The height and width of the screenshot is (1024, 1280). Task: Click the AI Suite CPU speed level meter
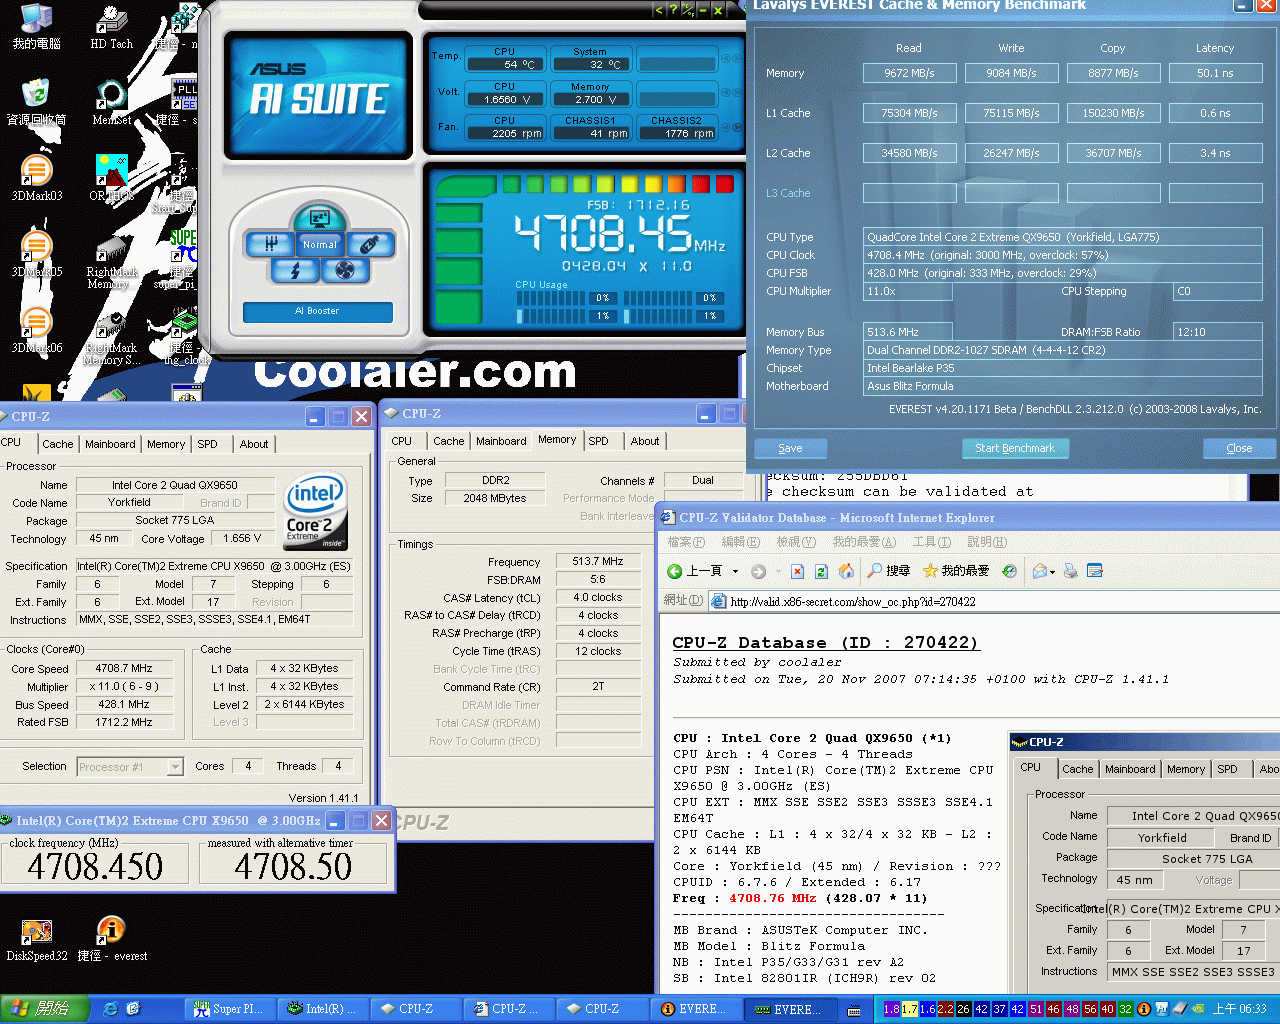click(x=618, y=184)
